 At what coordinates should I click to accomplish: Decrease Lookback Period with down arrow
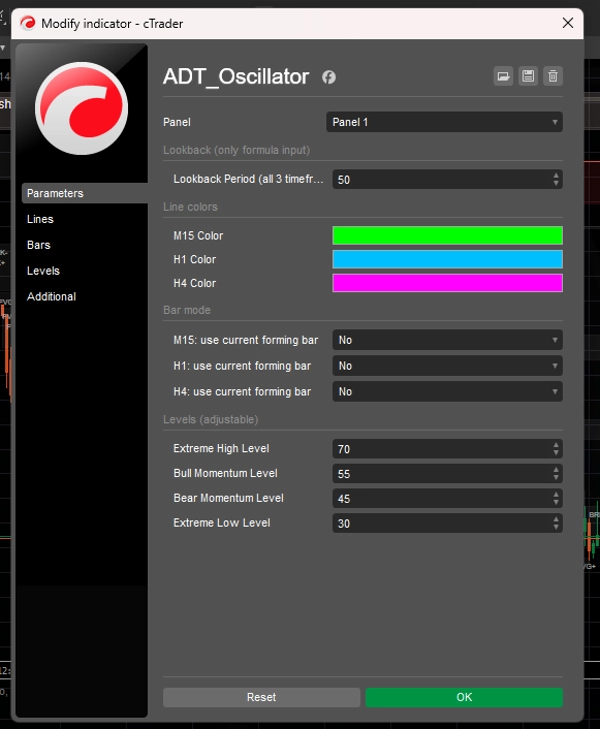click(x=556, y=184)
